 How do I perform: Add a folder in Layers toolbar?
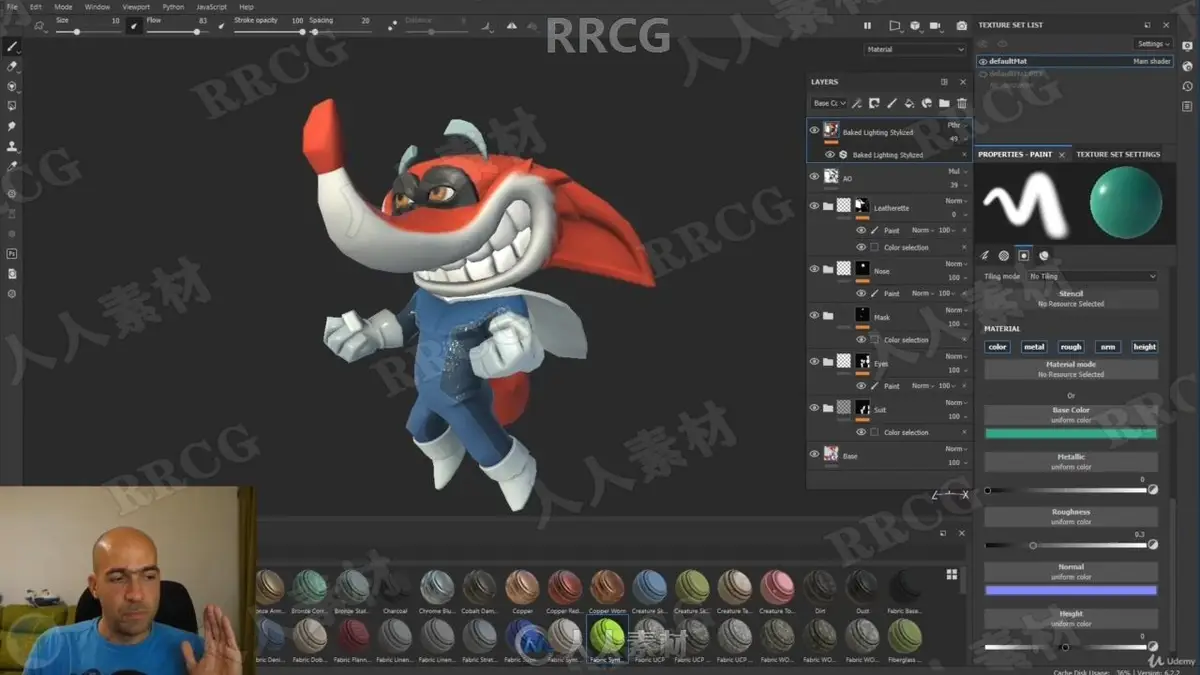point(944,103)
